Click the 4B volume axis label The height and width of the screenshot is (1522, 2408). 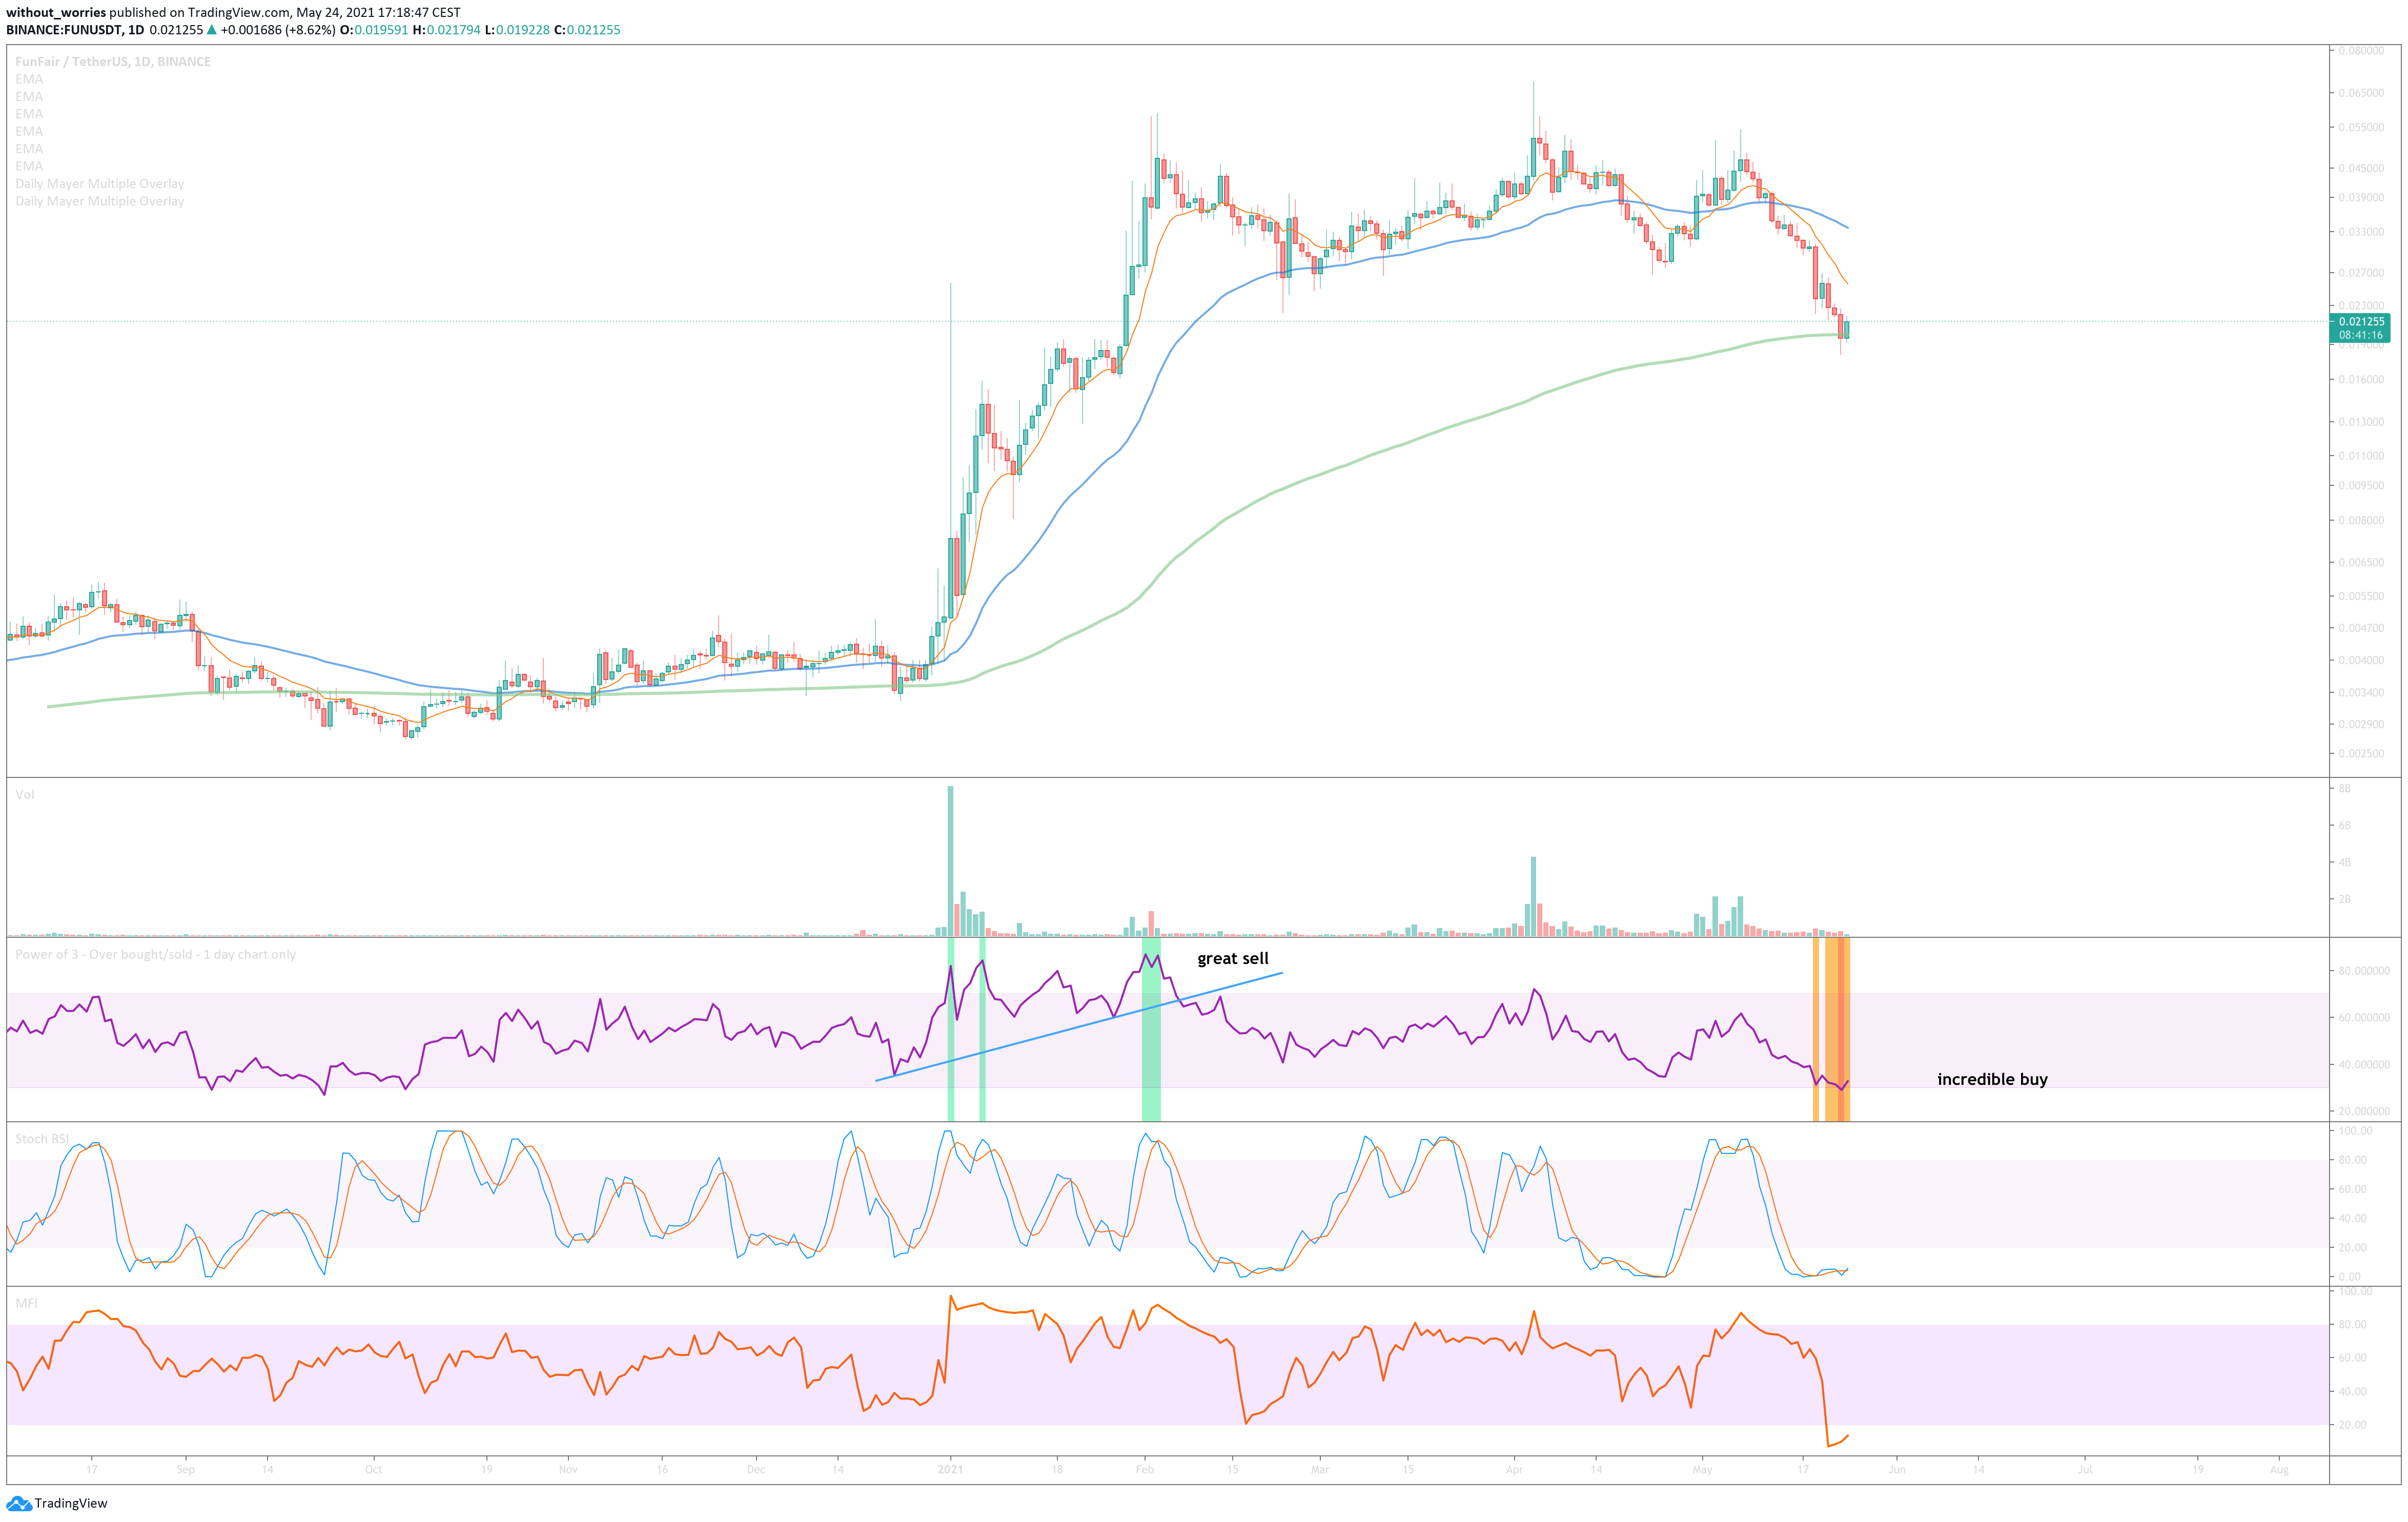point(2344,862)
